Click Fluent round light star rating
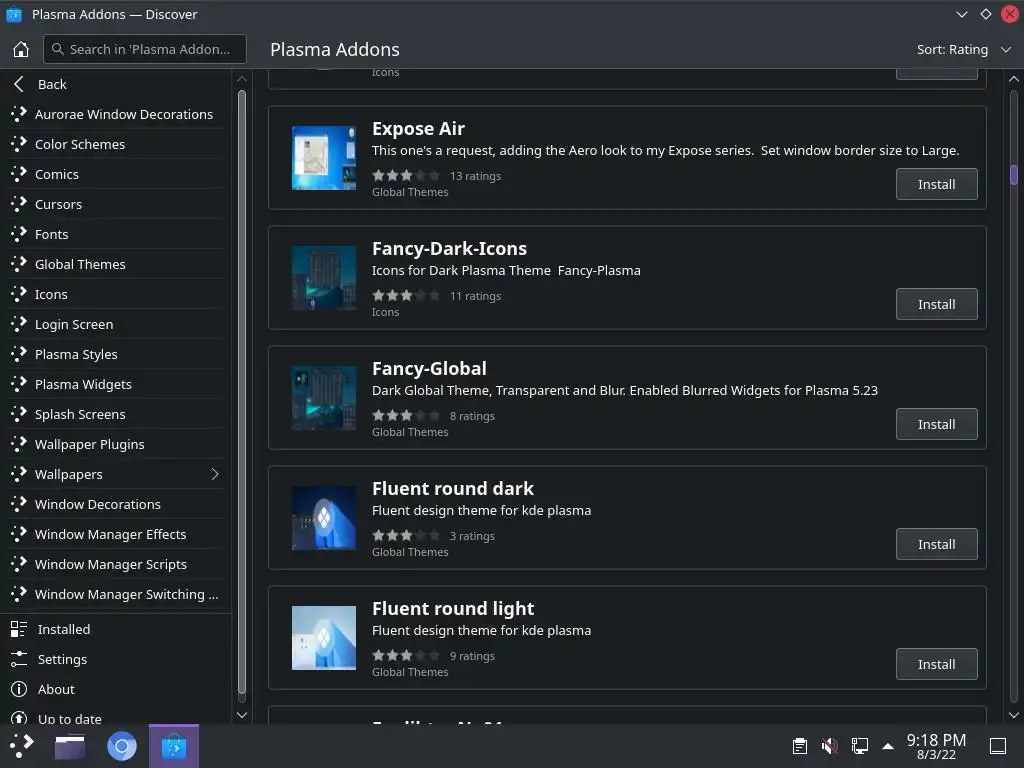The width and height of the screenshot is (1024, 768). (406, 656)
